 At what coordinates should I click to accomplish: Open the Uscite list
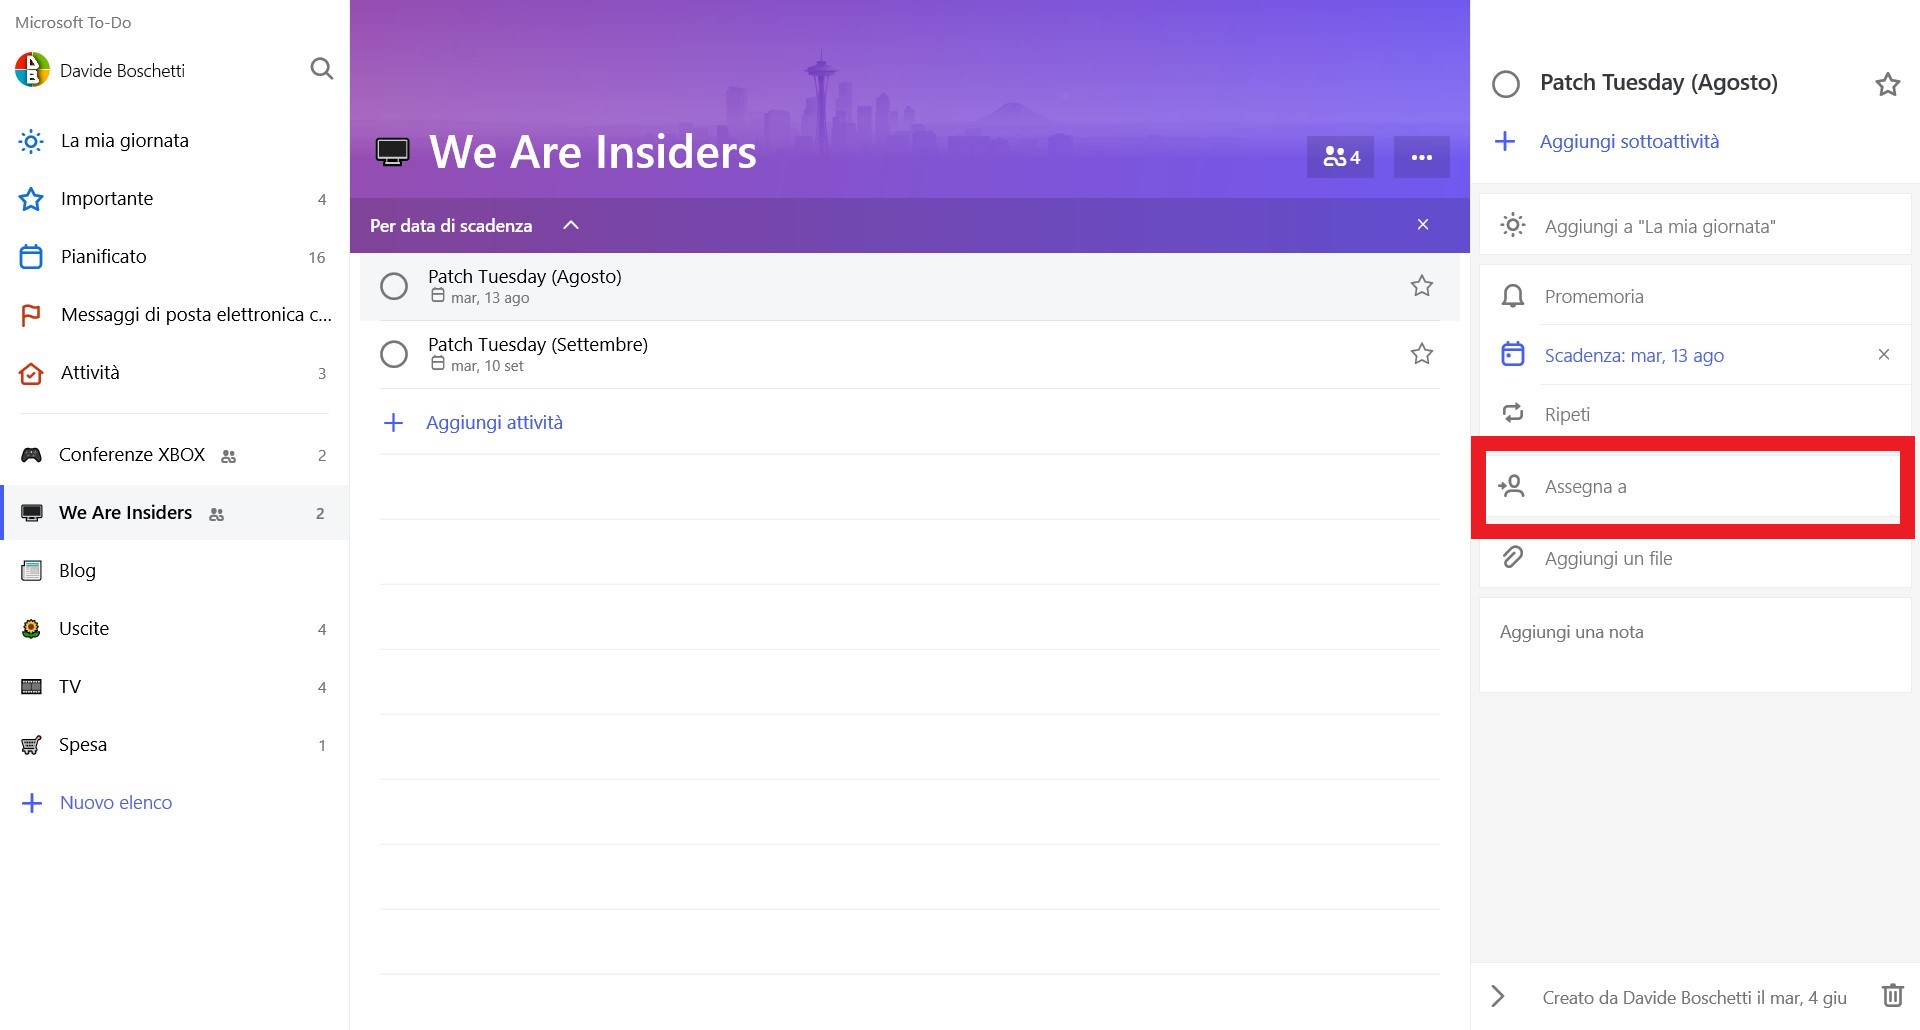pos(174,629)
